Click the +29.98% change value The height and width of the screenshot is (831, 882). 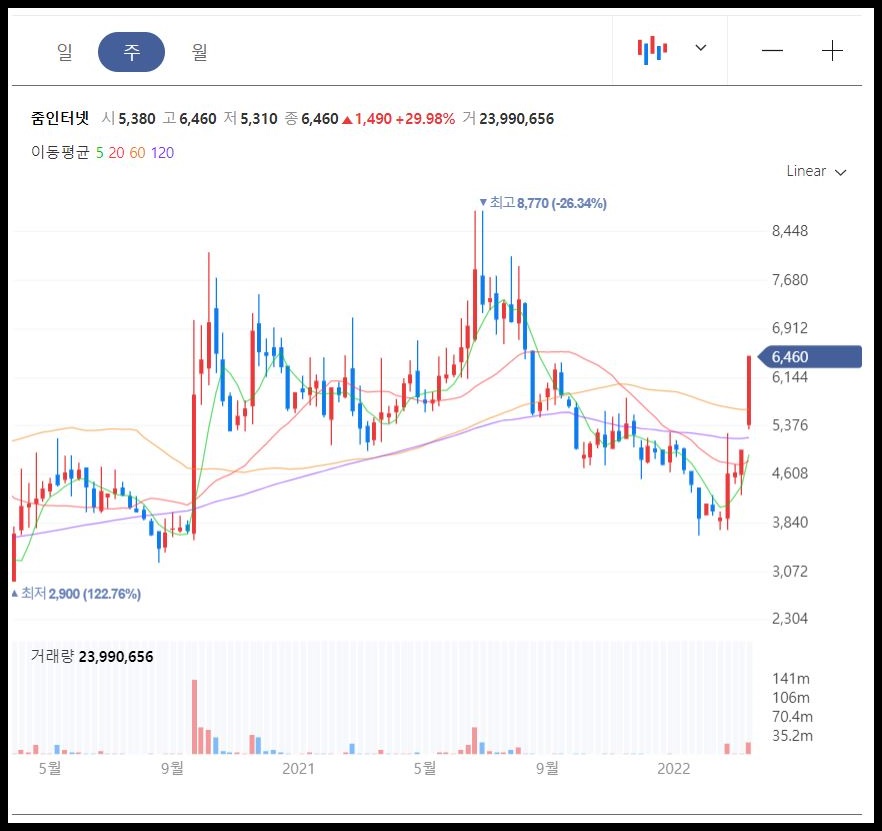425,119
